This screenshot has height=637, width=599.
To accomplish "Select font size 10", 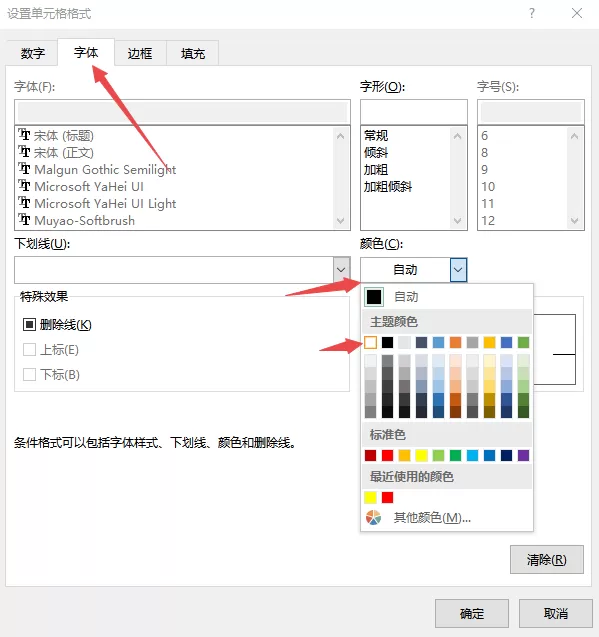I will click(488, 186).
